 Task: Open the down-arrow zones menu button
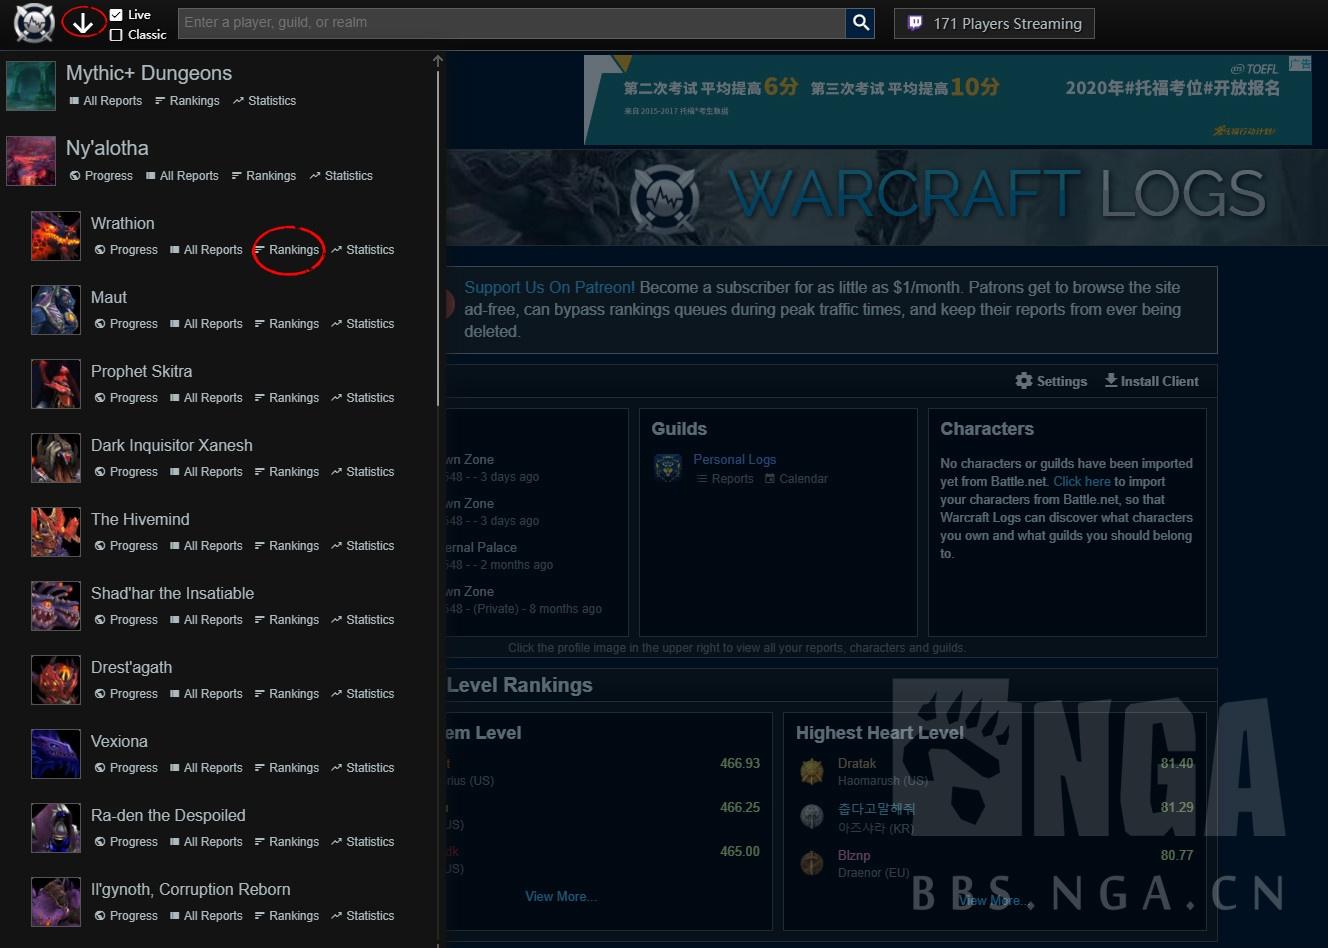(x=83, y=22)
